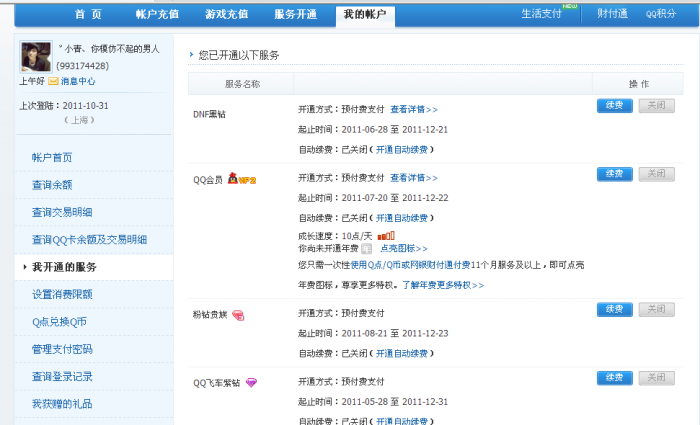Click the arrow beside 您已开通以下服务
The image size is (700, 425).
(x=191, y=54)
